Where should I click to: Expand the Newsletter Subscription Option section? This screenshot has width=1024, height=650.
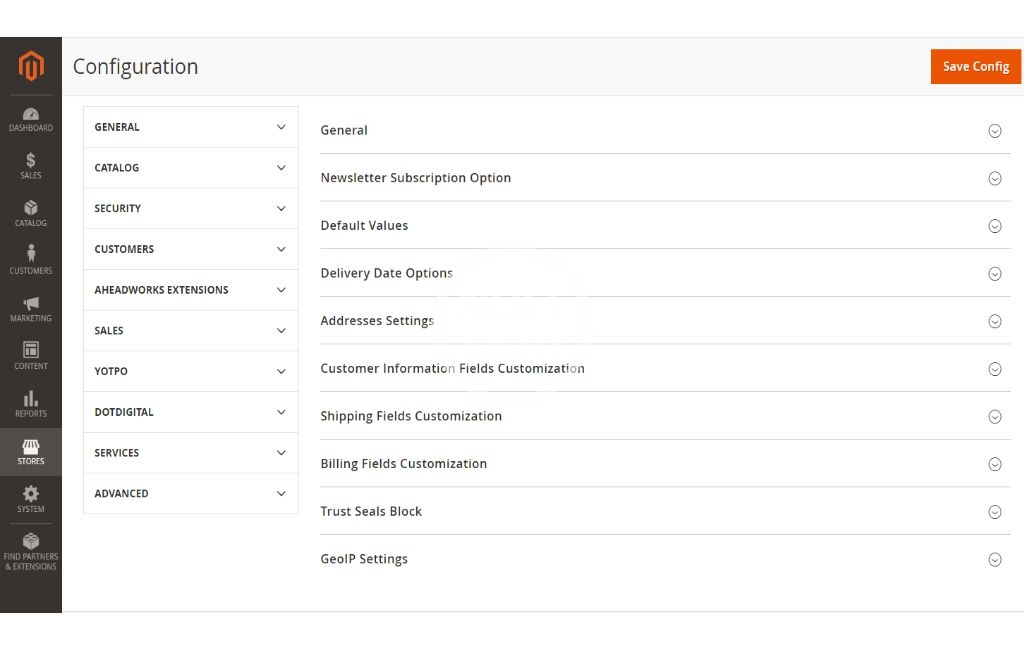[x=994, y=178]
